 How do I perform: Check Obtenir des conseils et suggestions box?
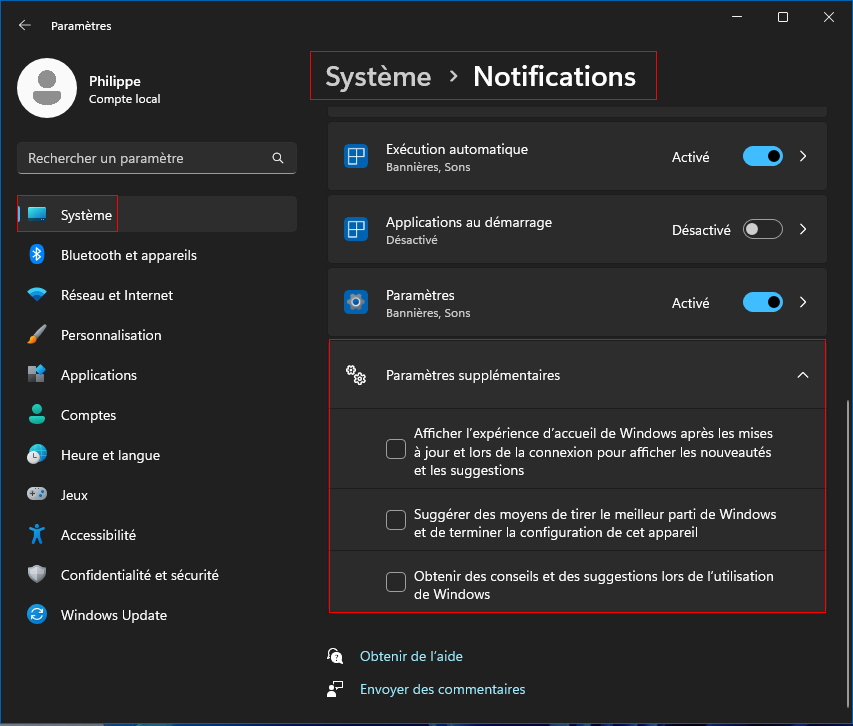coord(395,582)
